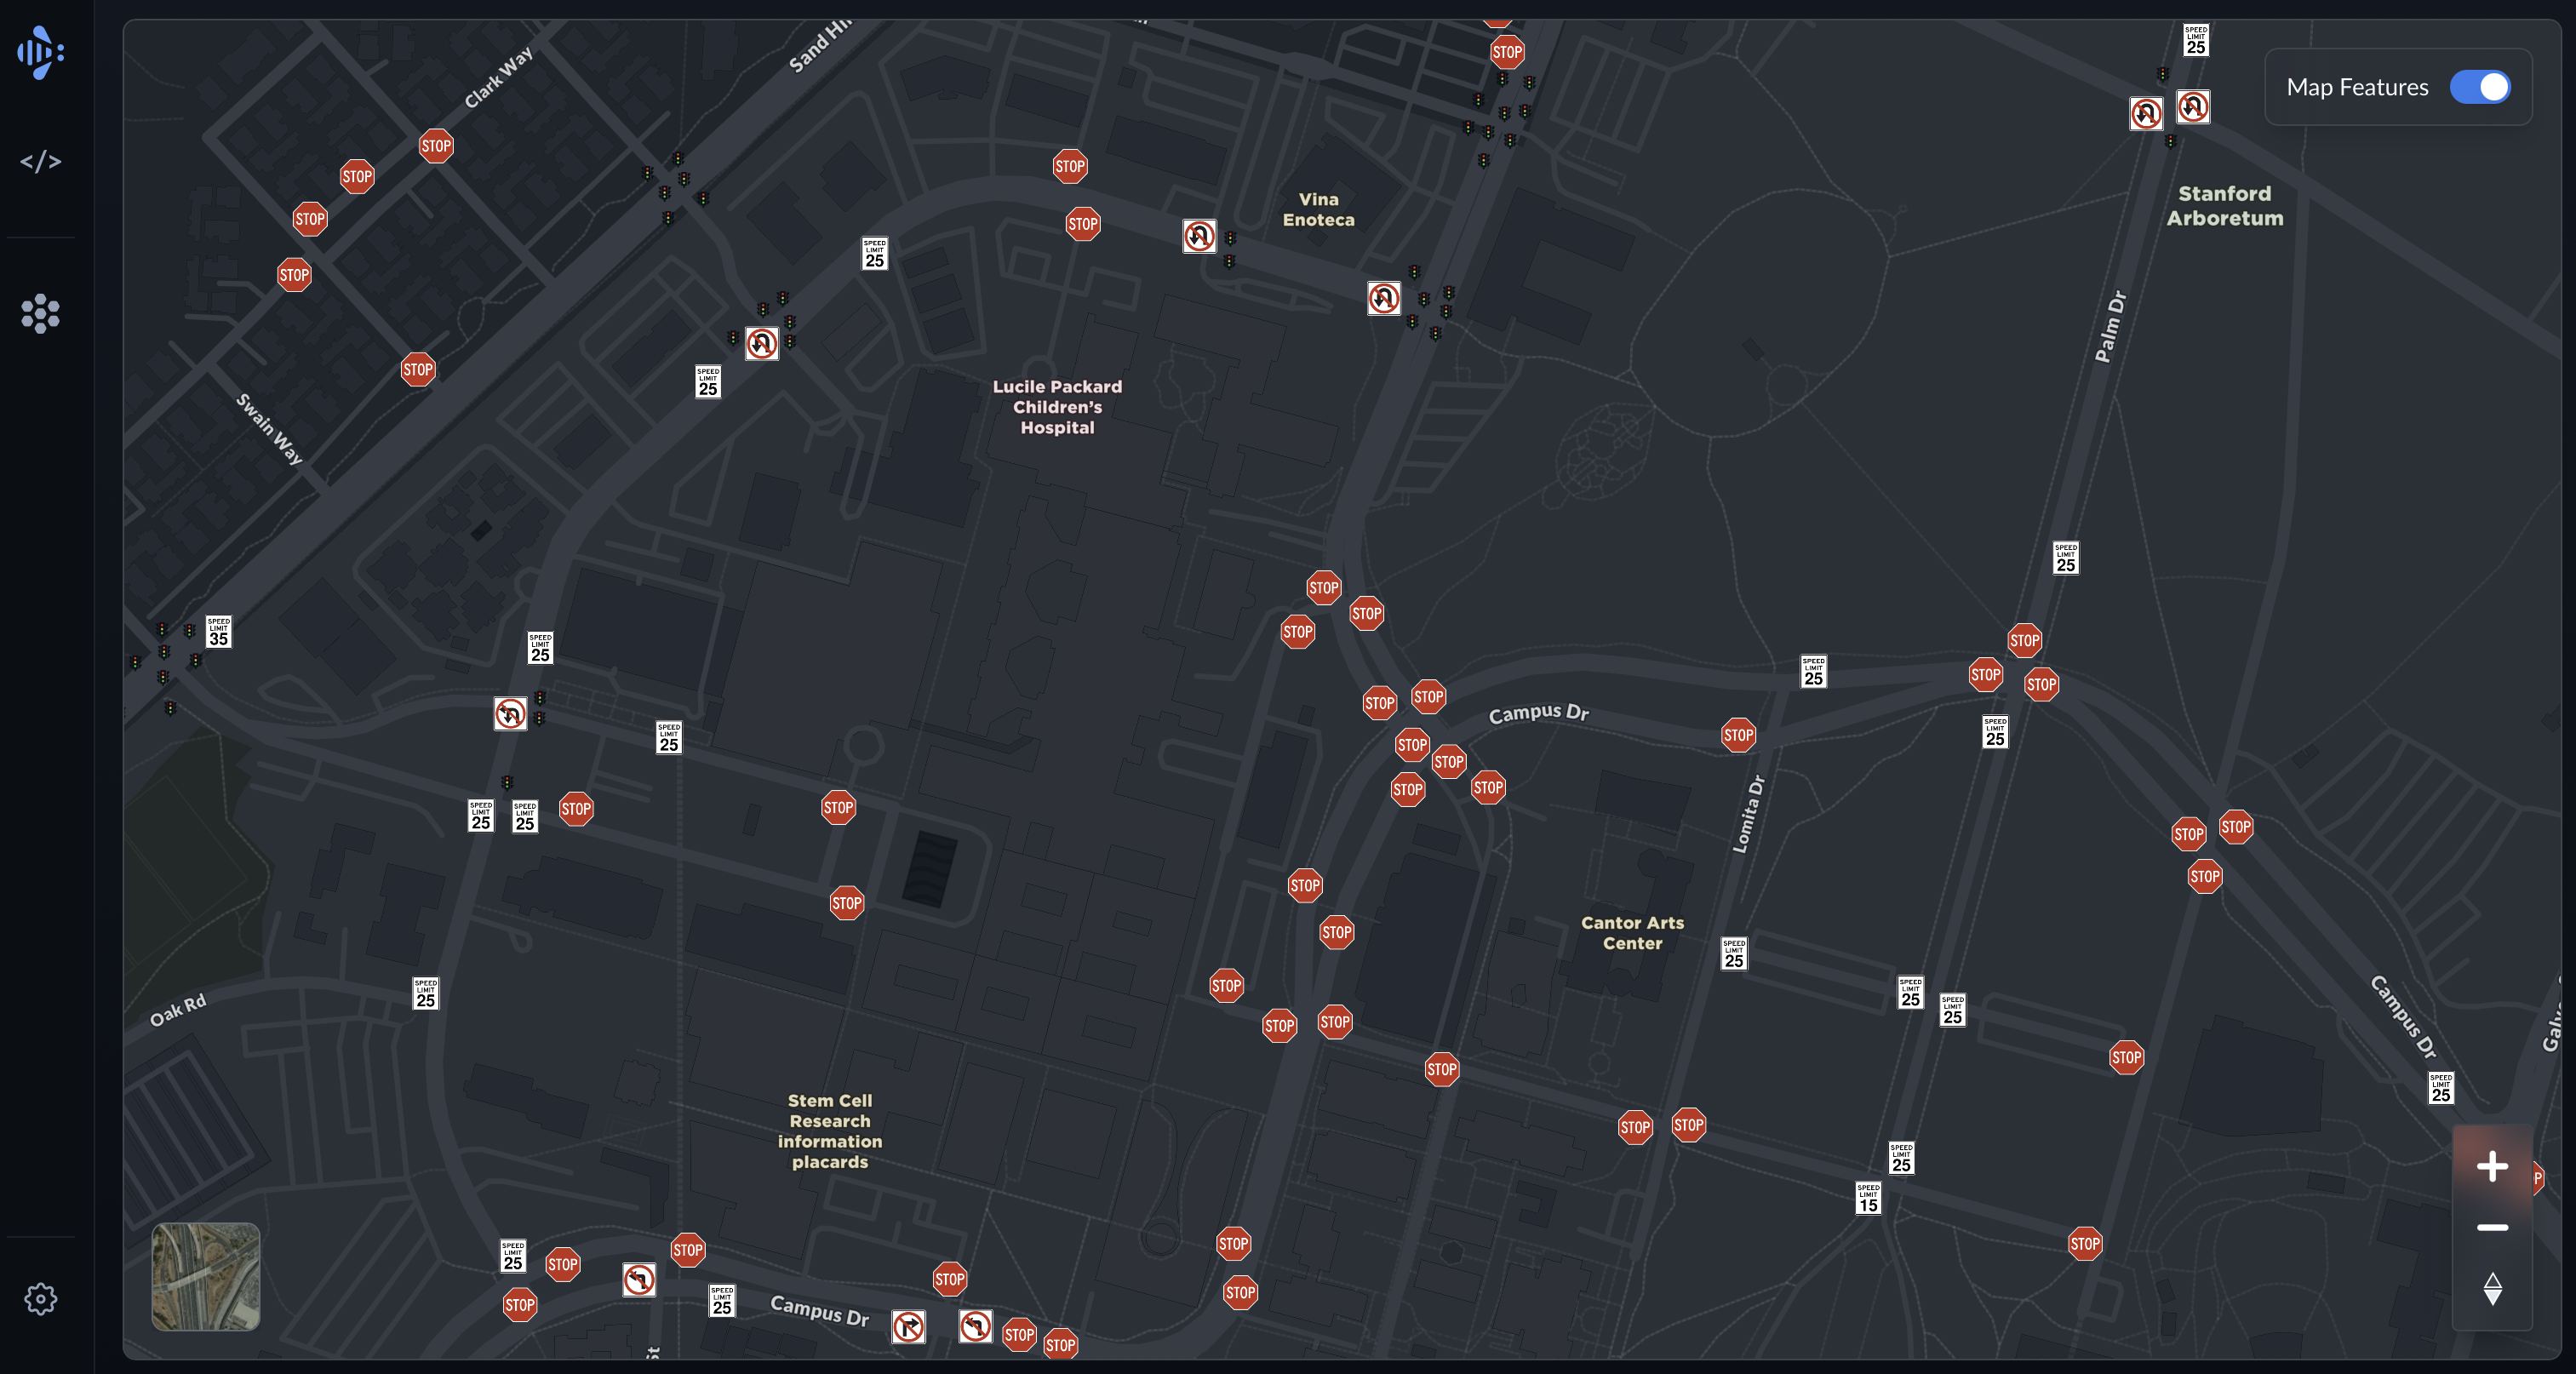2576x1374 pixels.
Task: Zoom in with the plus button
Action: pos(2492,1166)
